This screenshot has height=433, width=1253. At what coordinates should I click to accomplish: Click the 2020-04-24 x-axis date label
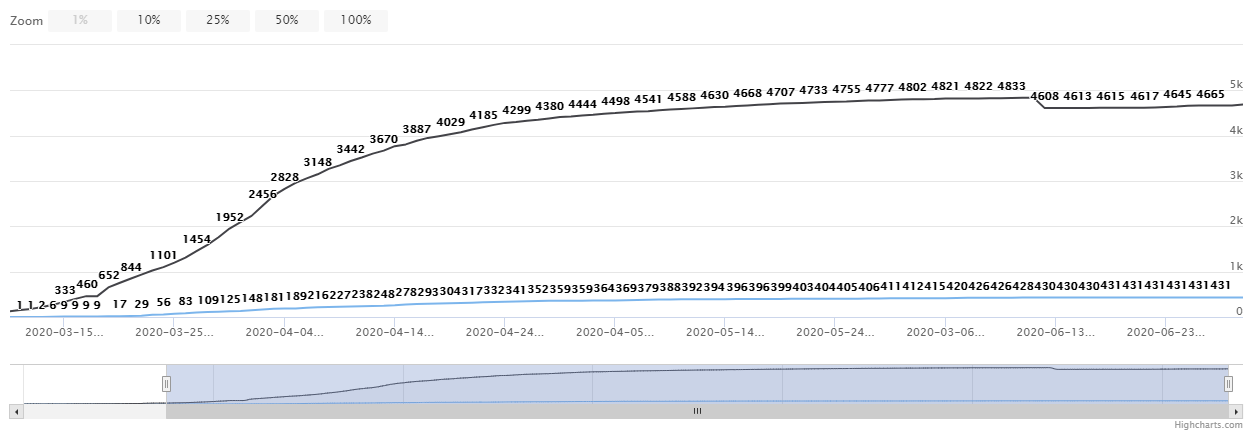point(505,332)
